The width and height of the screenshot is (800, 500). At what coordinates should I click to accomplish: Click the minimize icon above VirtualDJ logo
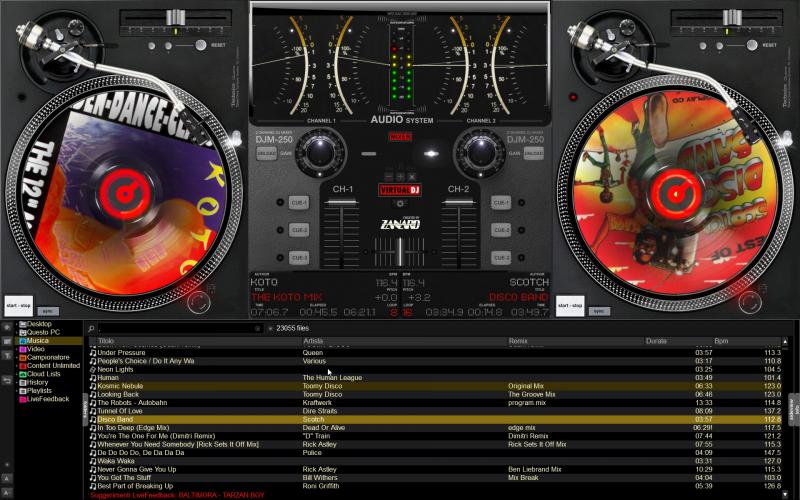pyautogui.click(x=389, y=177)
